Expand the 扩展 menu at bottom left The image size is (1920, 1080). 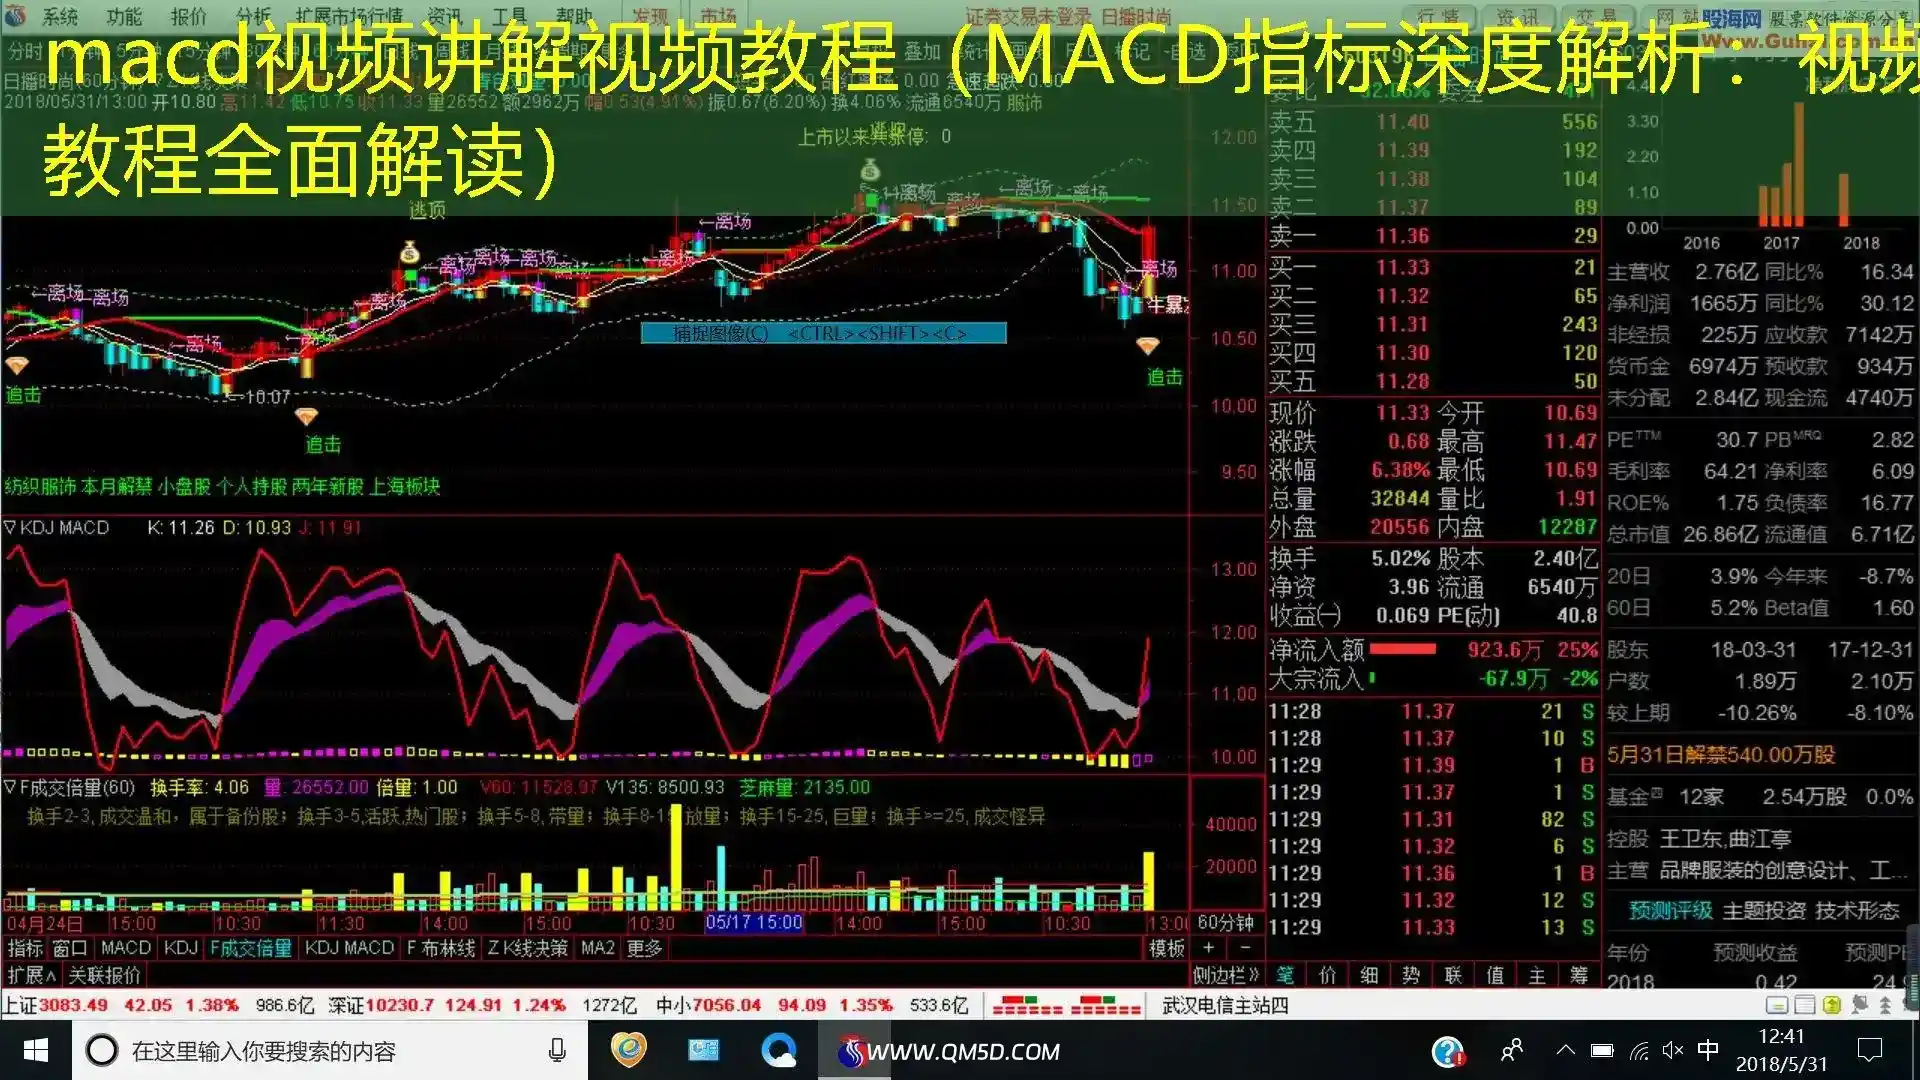point(31,974)
